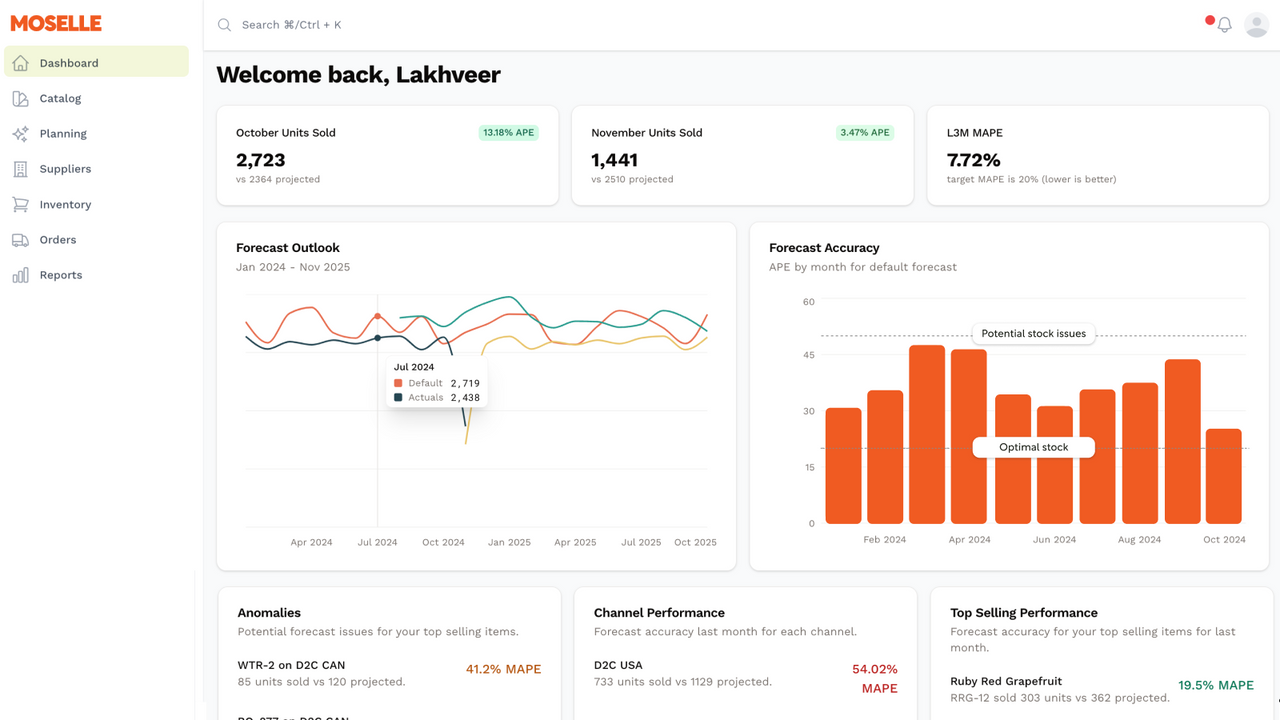Click the Potential stock issues label

[x=1033, y=334]
